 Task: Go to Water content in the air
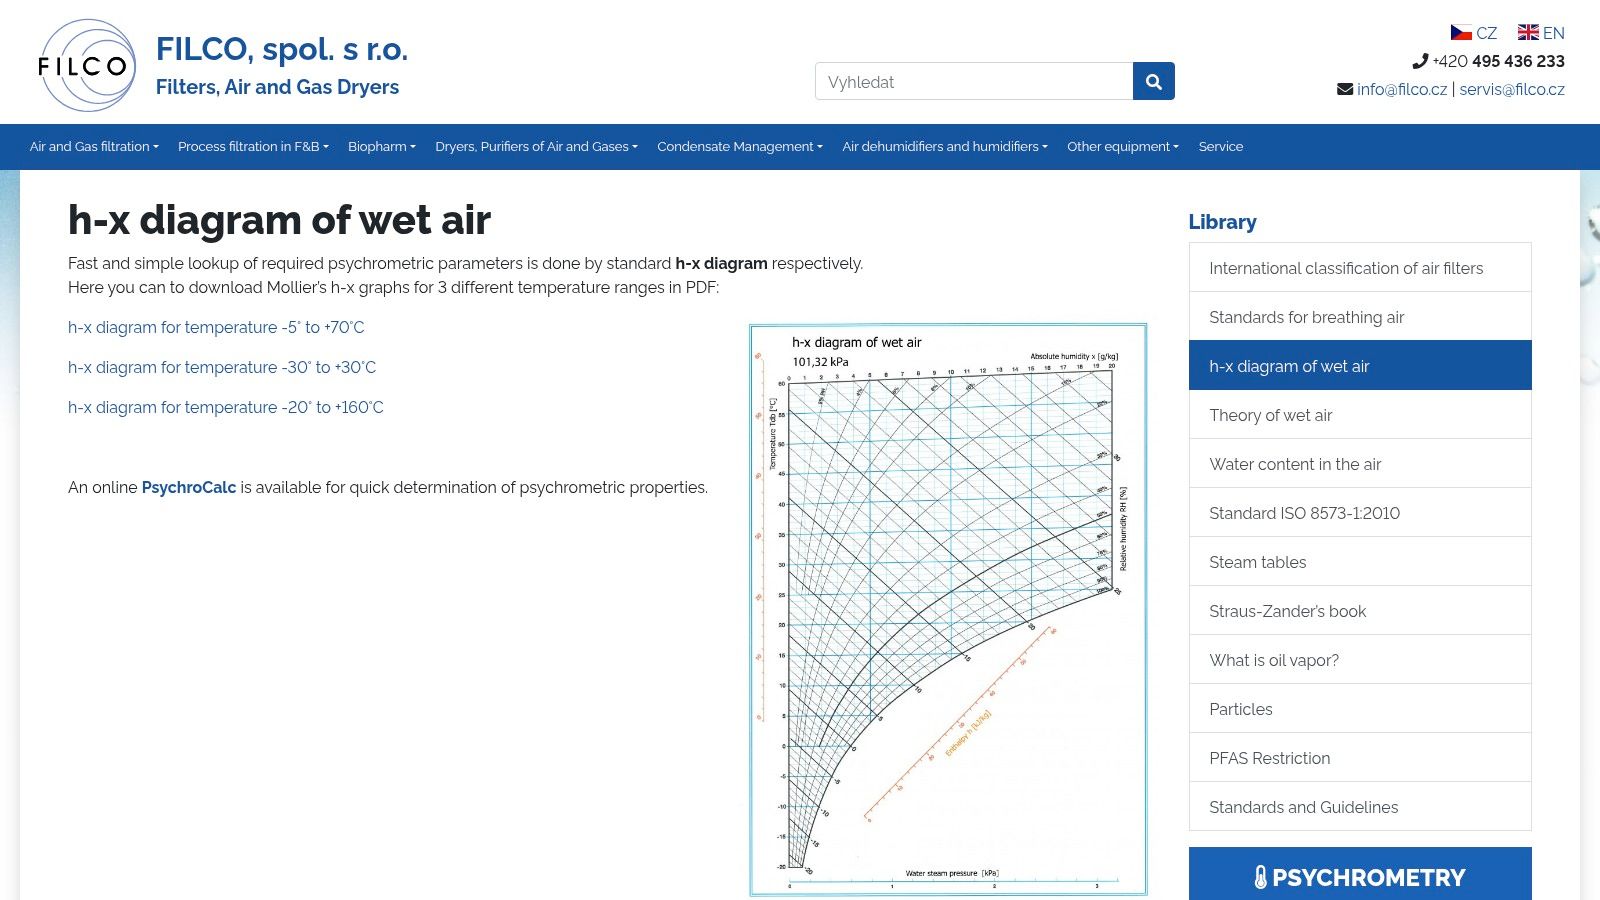click(1360, 464)
